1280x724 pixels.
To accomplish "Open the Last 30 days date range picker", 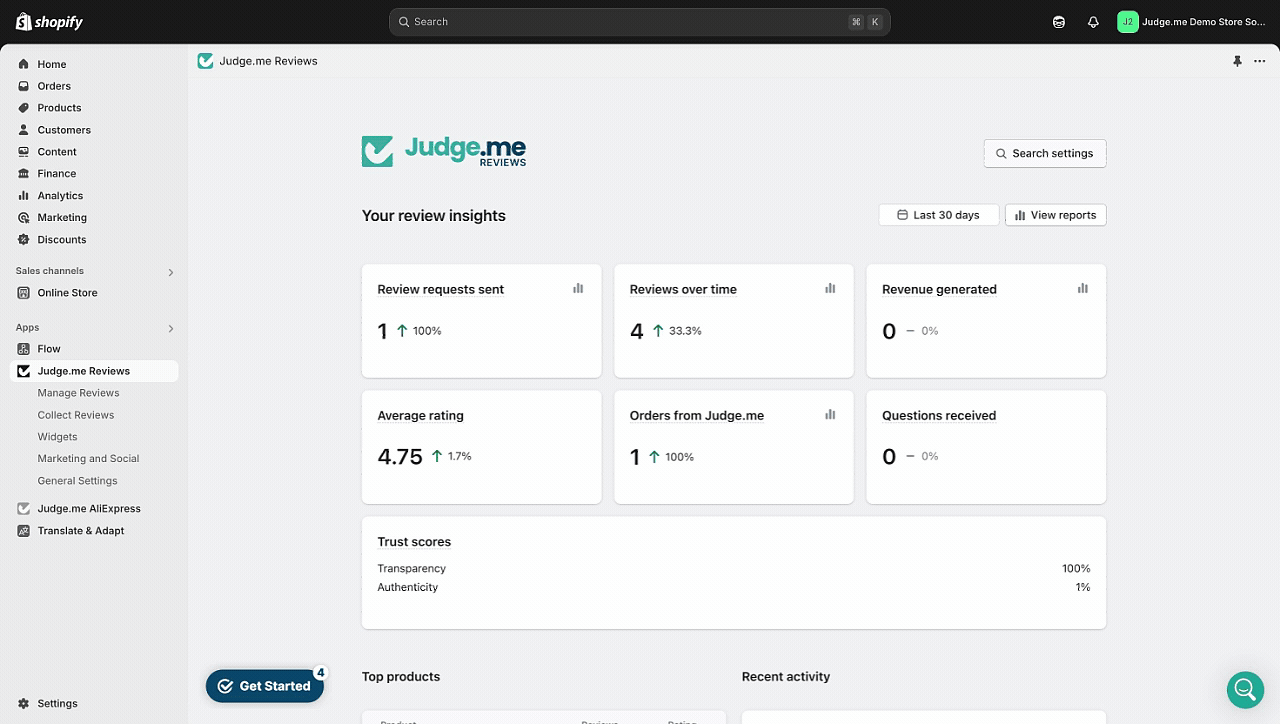I will pyautogui.click(x=938, y=215).
